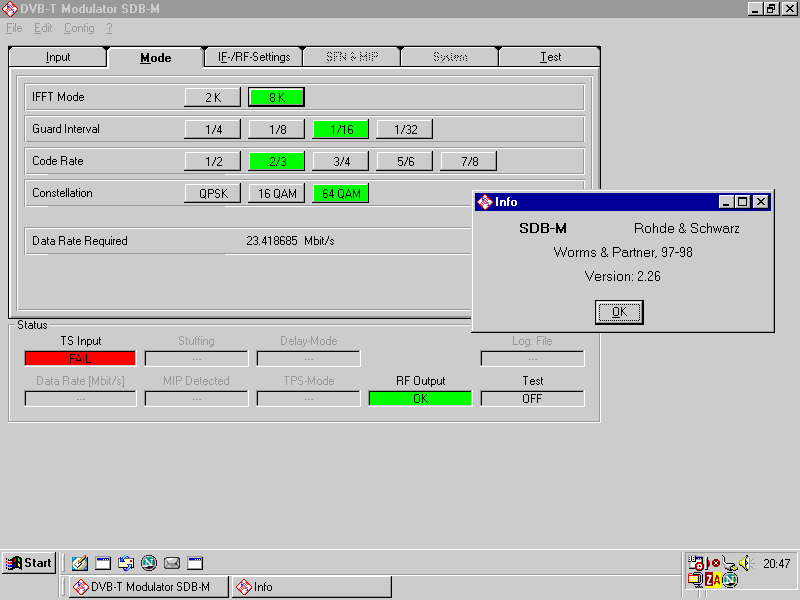Open the speaker volume tray icon
800x600 pixels.
(x=746, y=563)
